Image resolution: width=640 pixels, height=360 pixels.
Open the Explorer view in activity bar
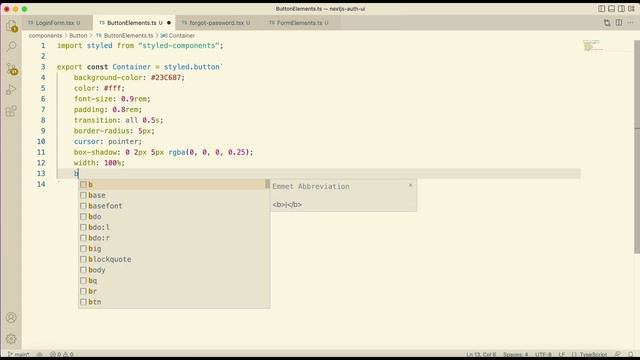coord(11,26)
